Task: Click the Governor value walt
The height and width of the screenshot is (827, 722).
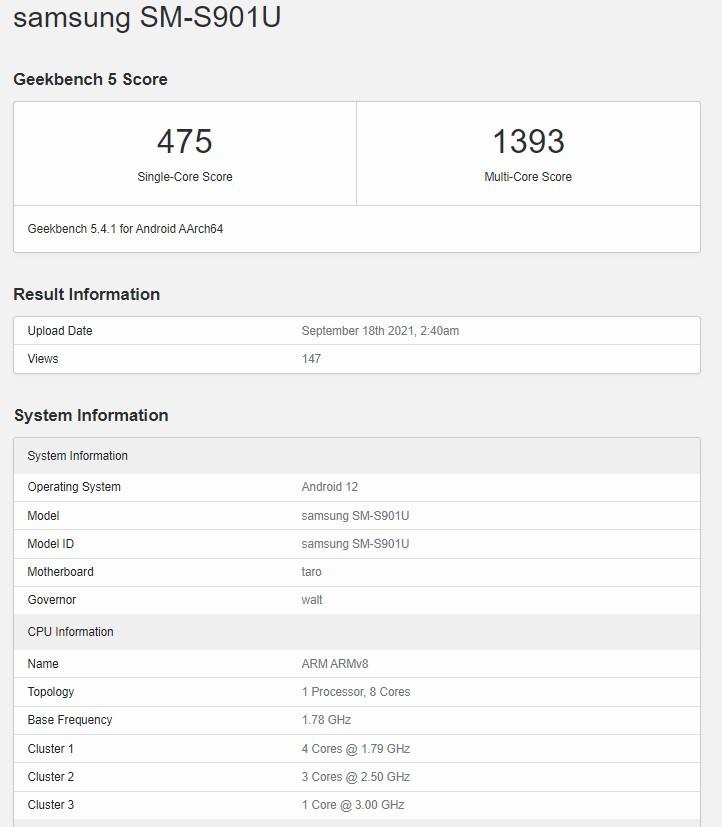Action: pyautogui.click(x=312, y=600)
